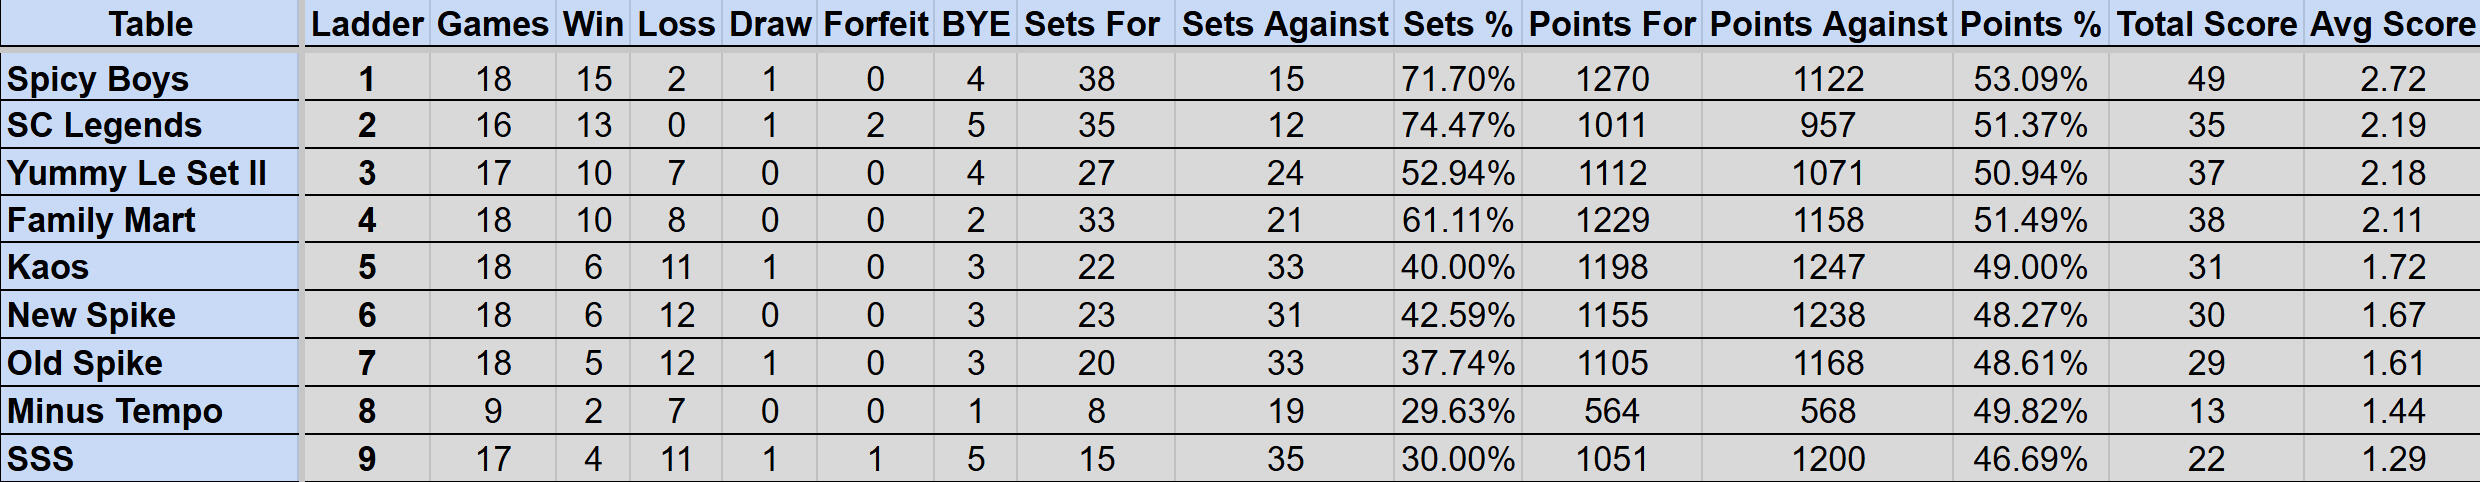Image resolution: width=2480 pixels, height=482 pixels.
Task: Click the Table column header
Action: [x=150, y=24]
